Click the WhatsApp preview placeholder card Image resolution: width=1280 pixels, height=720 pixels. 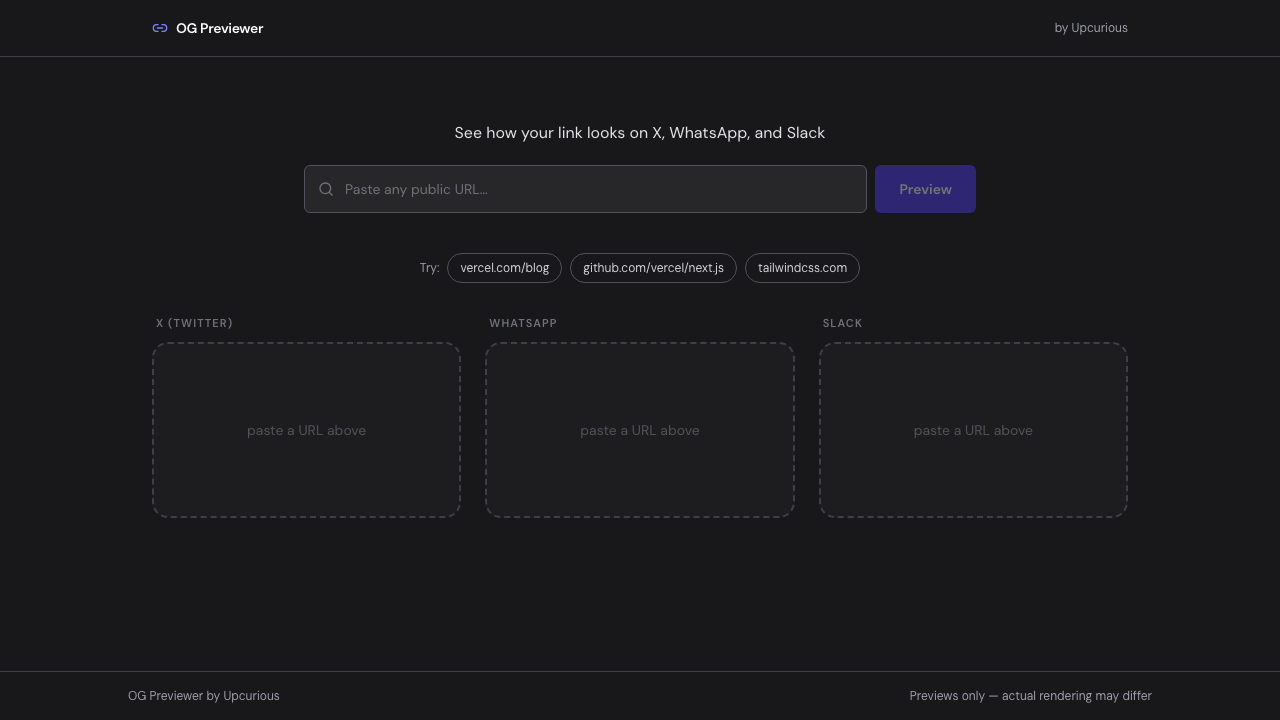[x=640, y=430]
